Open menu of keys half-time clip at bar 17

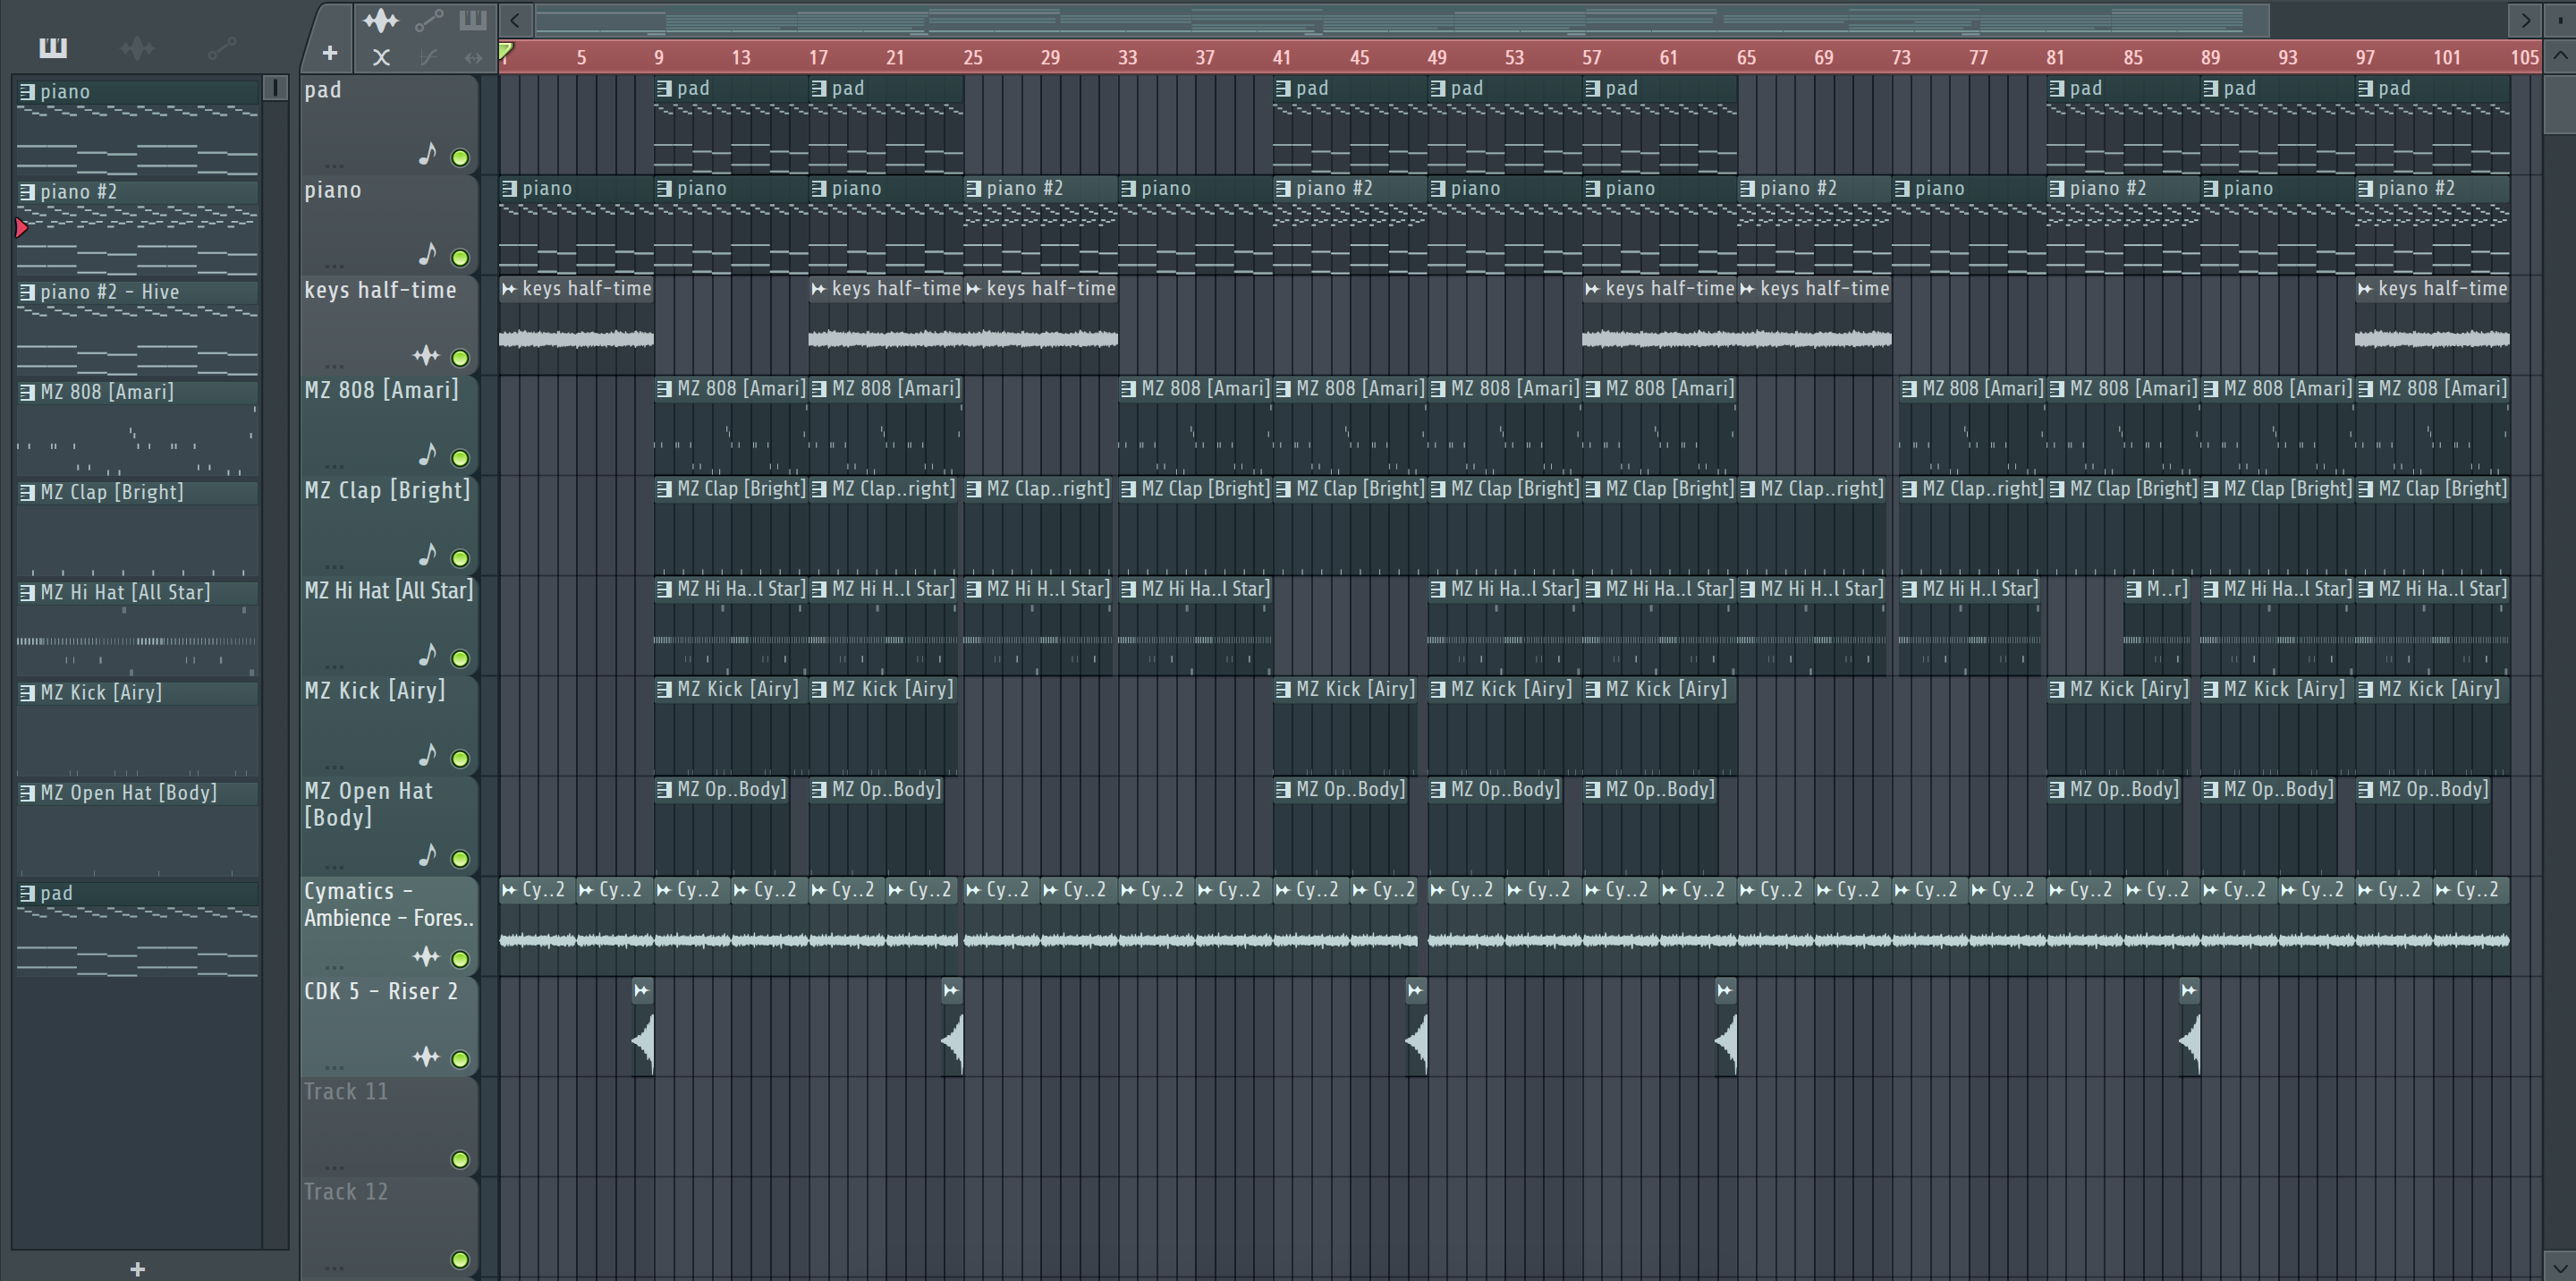tap(819, 289)
